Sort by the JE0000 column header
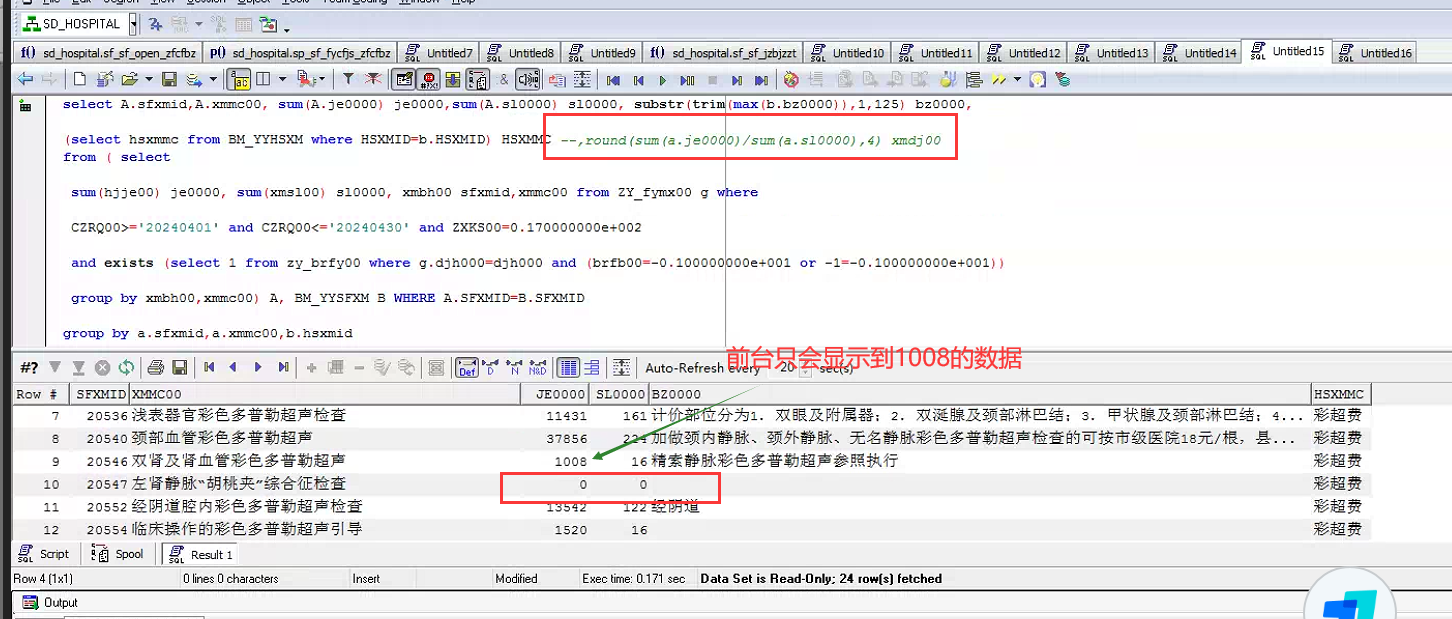This screenshot has width=1452, height=619. point(555,394)
